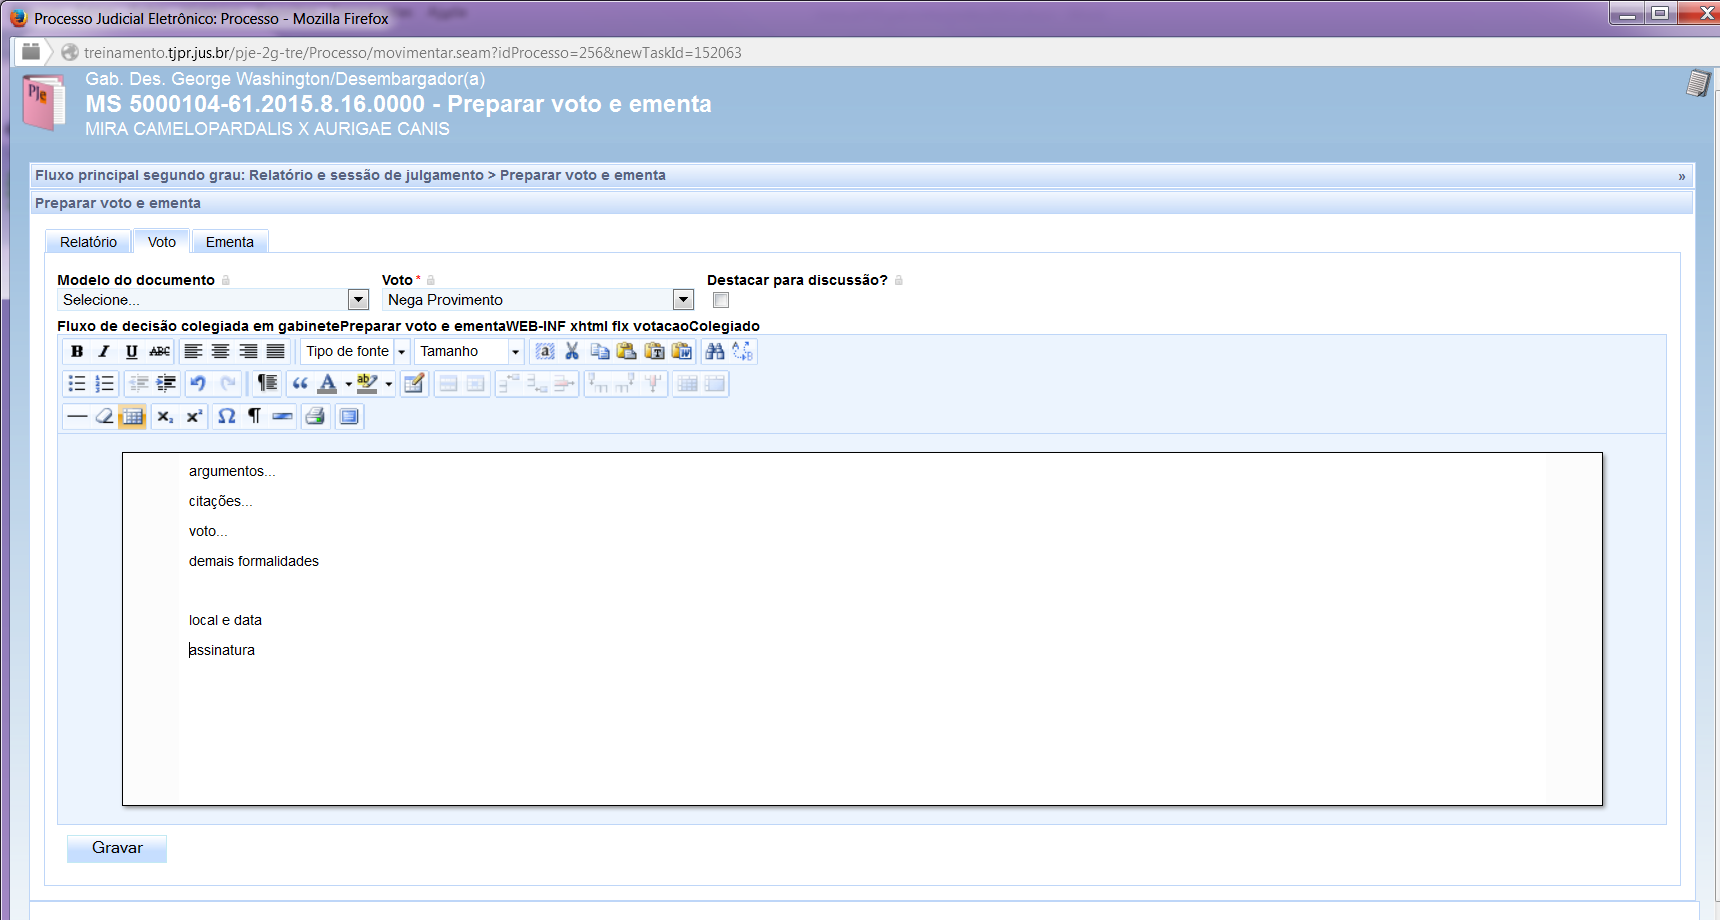Viewport: 1720px width, 920px height.
Task: Open the Tipo de fonte dropdown
Action: pyautogui.click(x=355, y=351)
